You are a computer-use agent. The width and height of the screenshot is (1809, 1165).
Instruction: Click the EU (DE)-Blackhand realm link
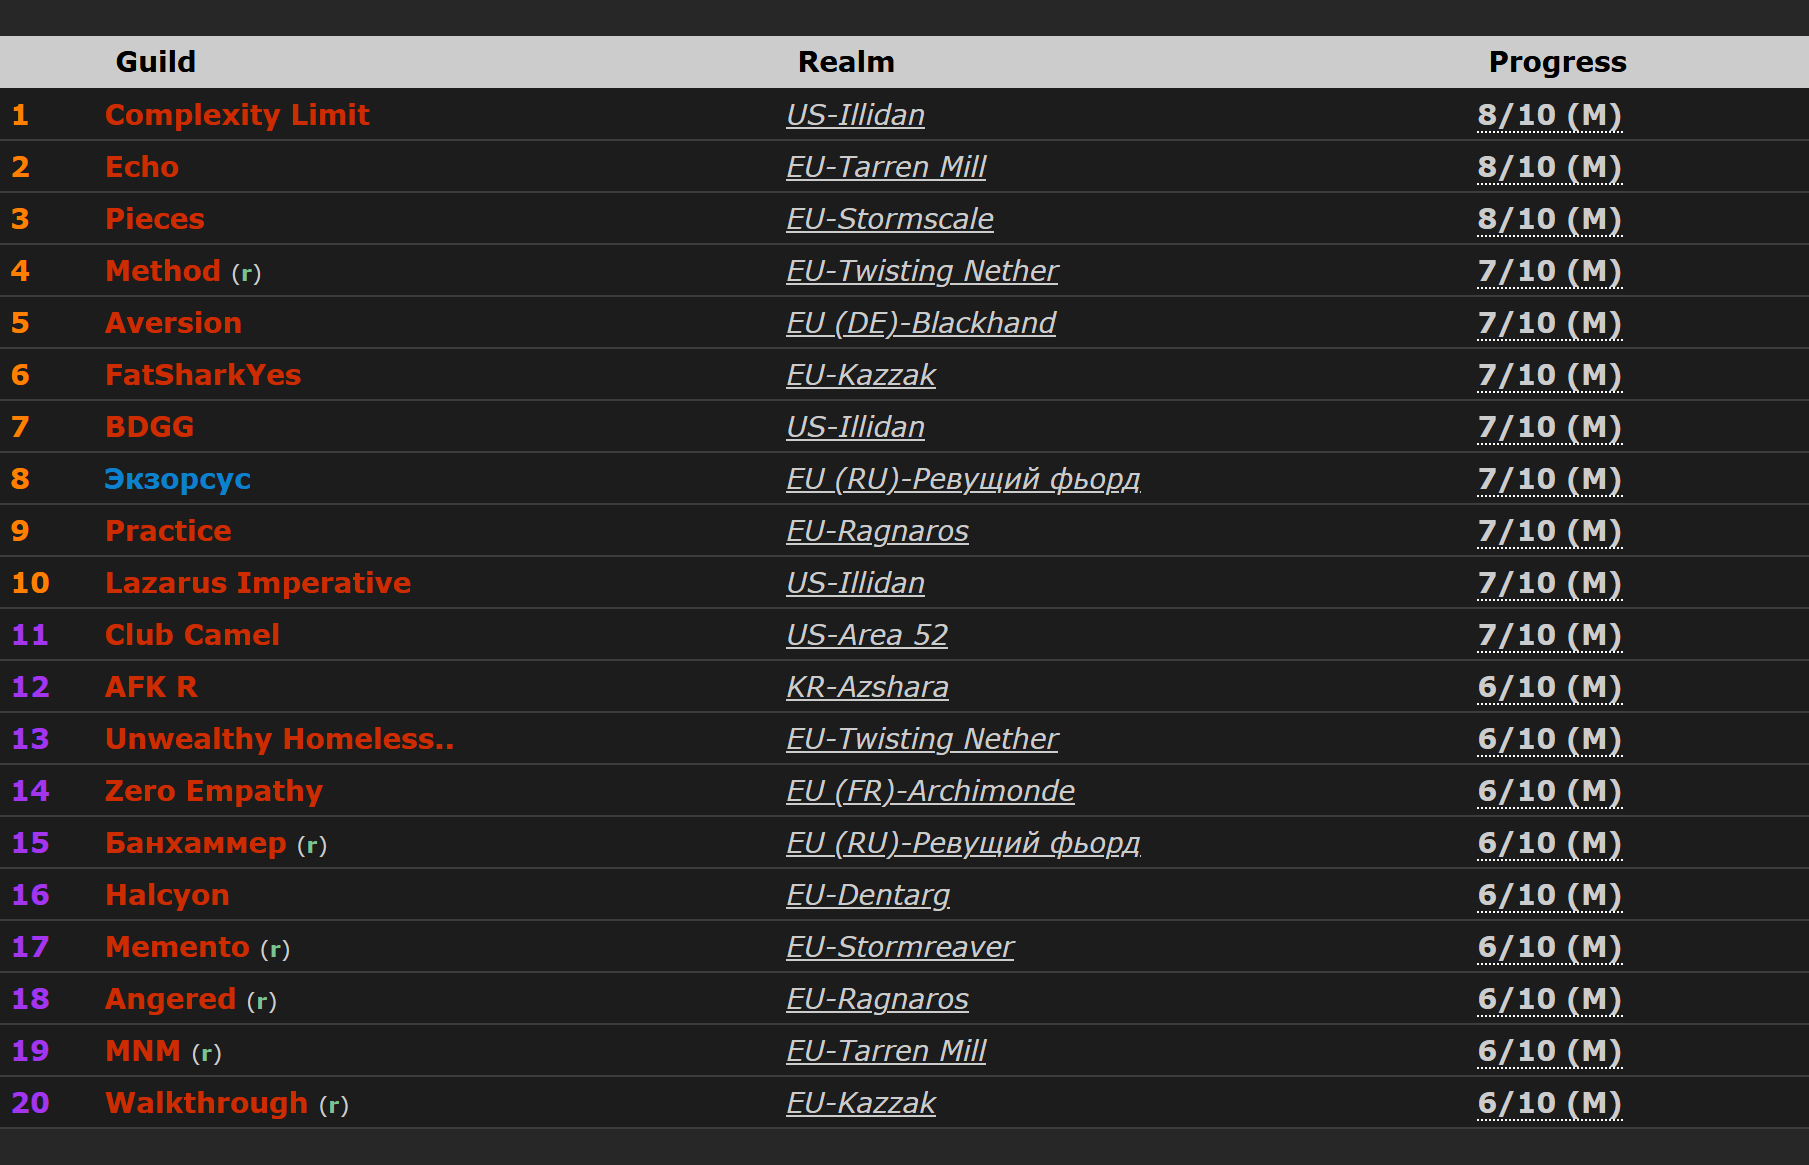921,323
